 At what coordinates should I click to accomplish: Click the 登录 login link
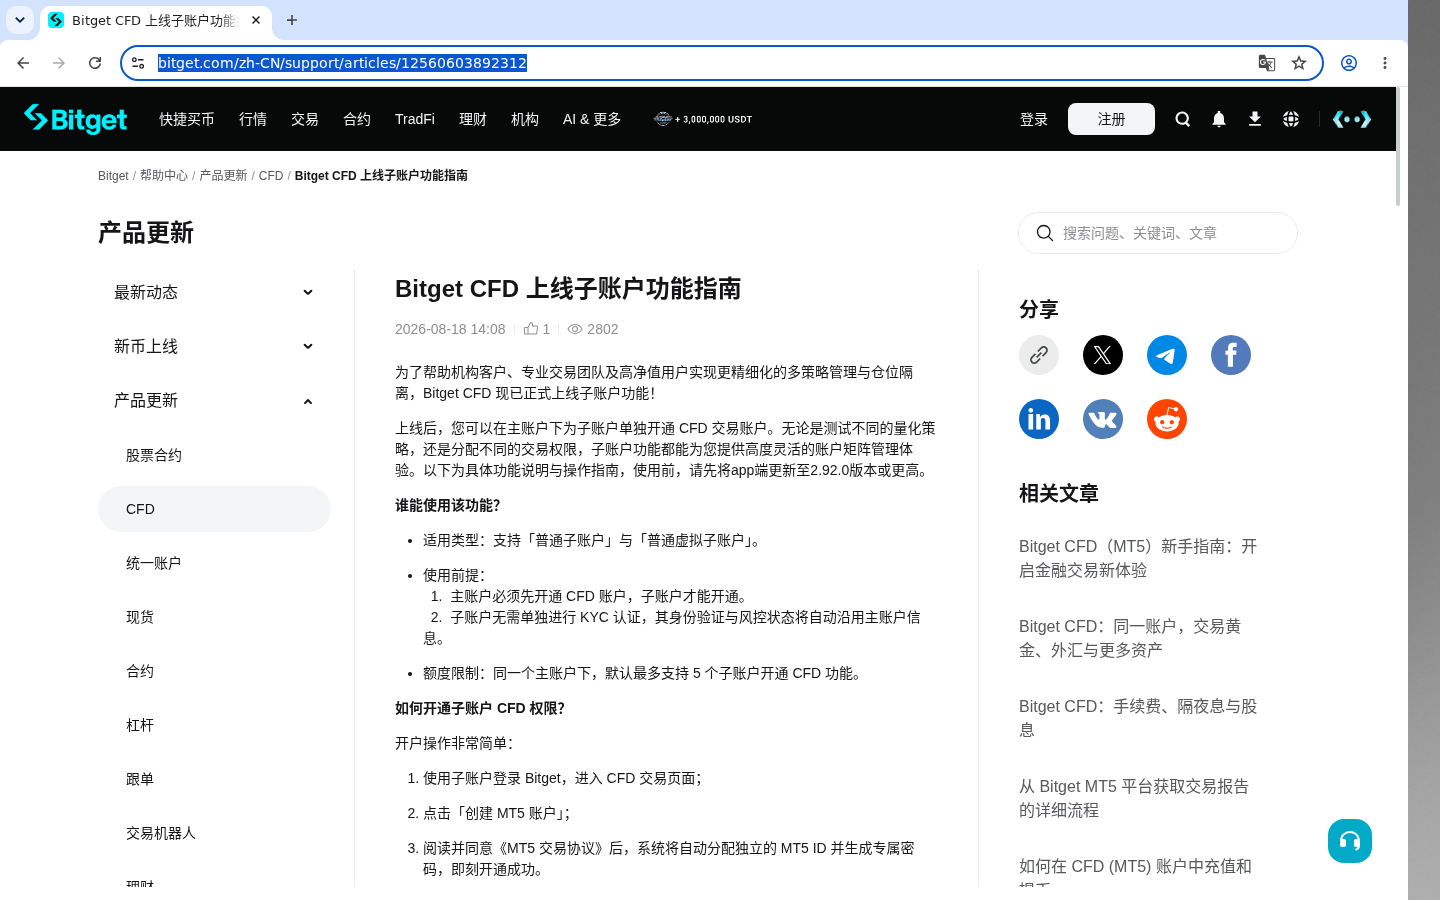click(1034, 119)
